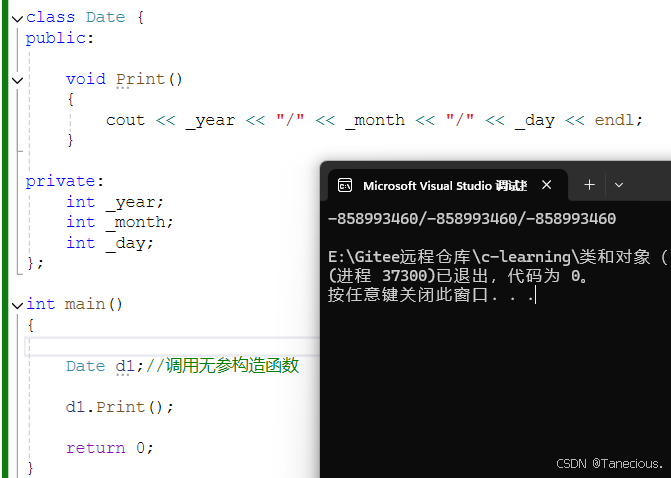Open a new terminal tab with plus button
The height and width of the screenshot is (478, 671).
pos(589,185)
